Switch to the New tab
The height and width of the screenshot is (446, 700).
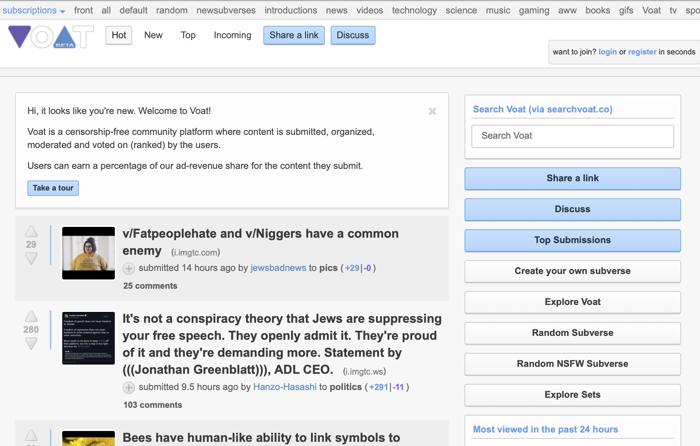(153, 35)
